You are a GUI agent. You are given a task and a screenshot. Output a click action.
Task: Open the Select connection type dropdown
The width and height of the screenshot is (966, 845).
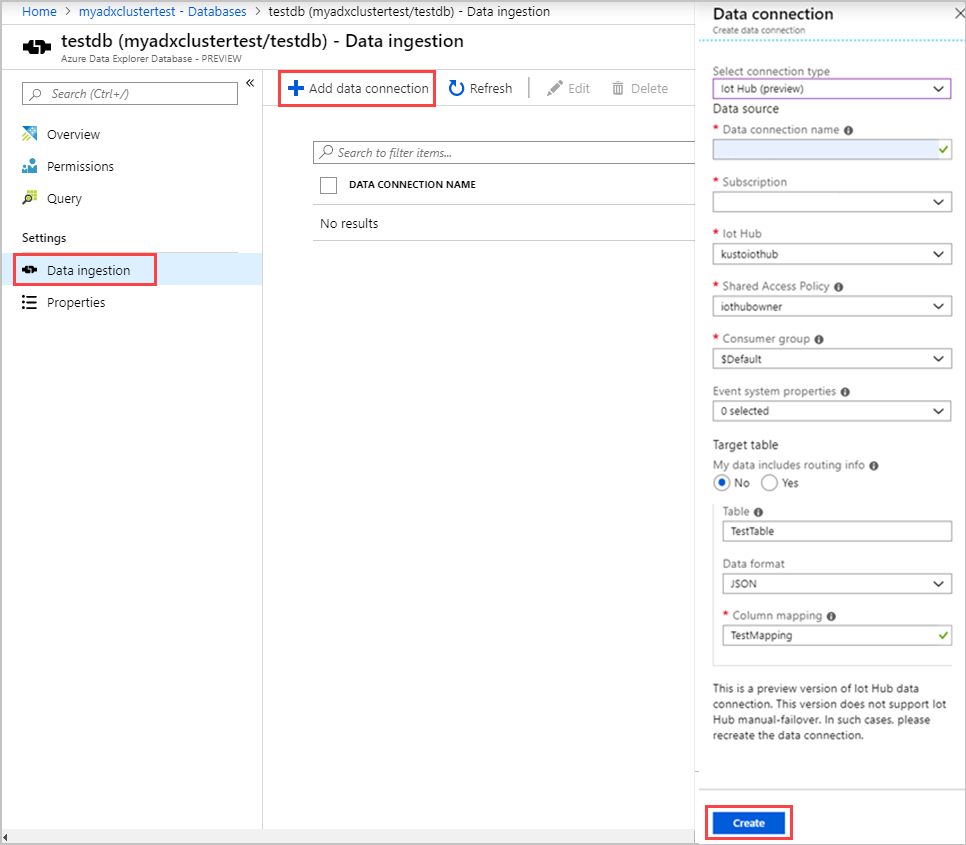click(832, 89)
